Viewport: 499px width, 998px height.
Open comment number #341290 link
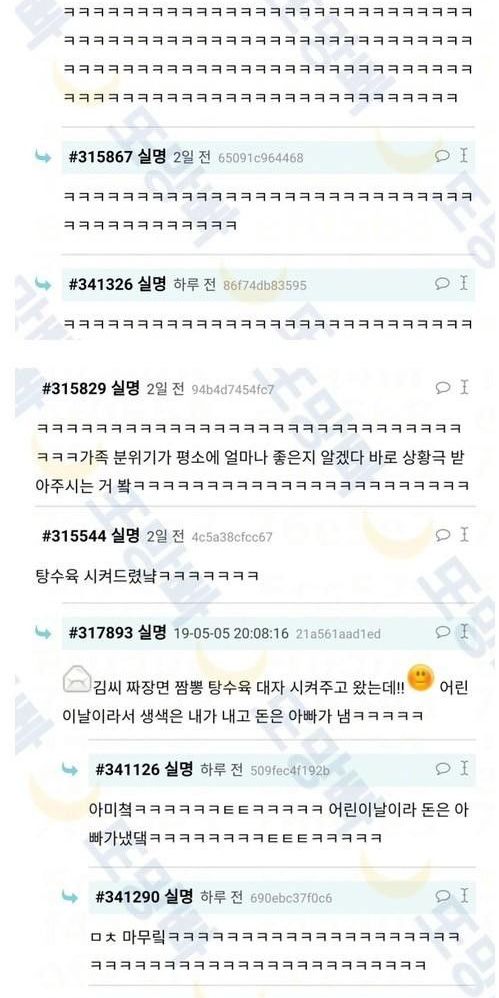[127, 897]
